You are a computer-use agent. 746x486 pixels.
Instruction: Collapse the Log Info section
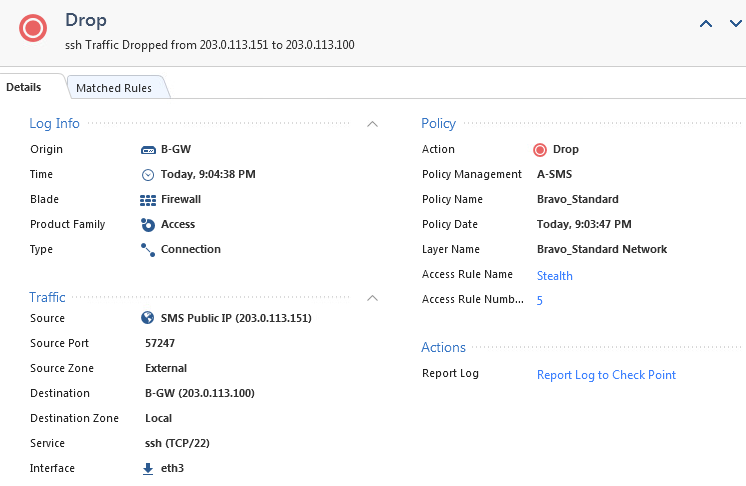(373, 124)
